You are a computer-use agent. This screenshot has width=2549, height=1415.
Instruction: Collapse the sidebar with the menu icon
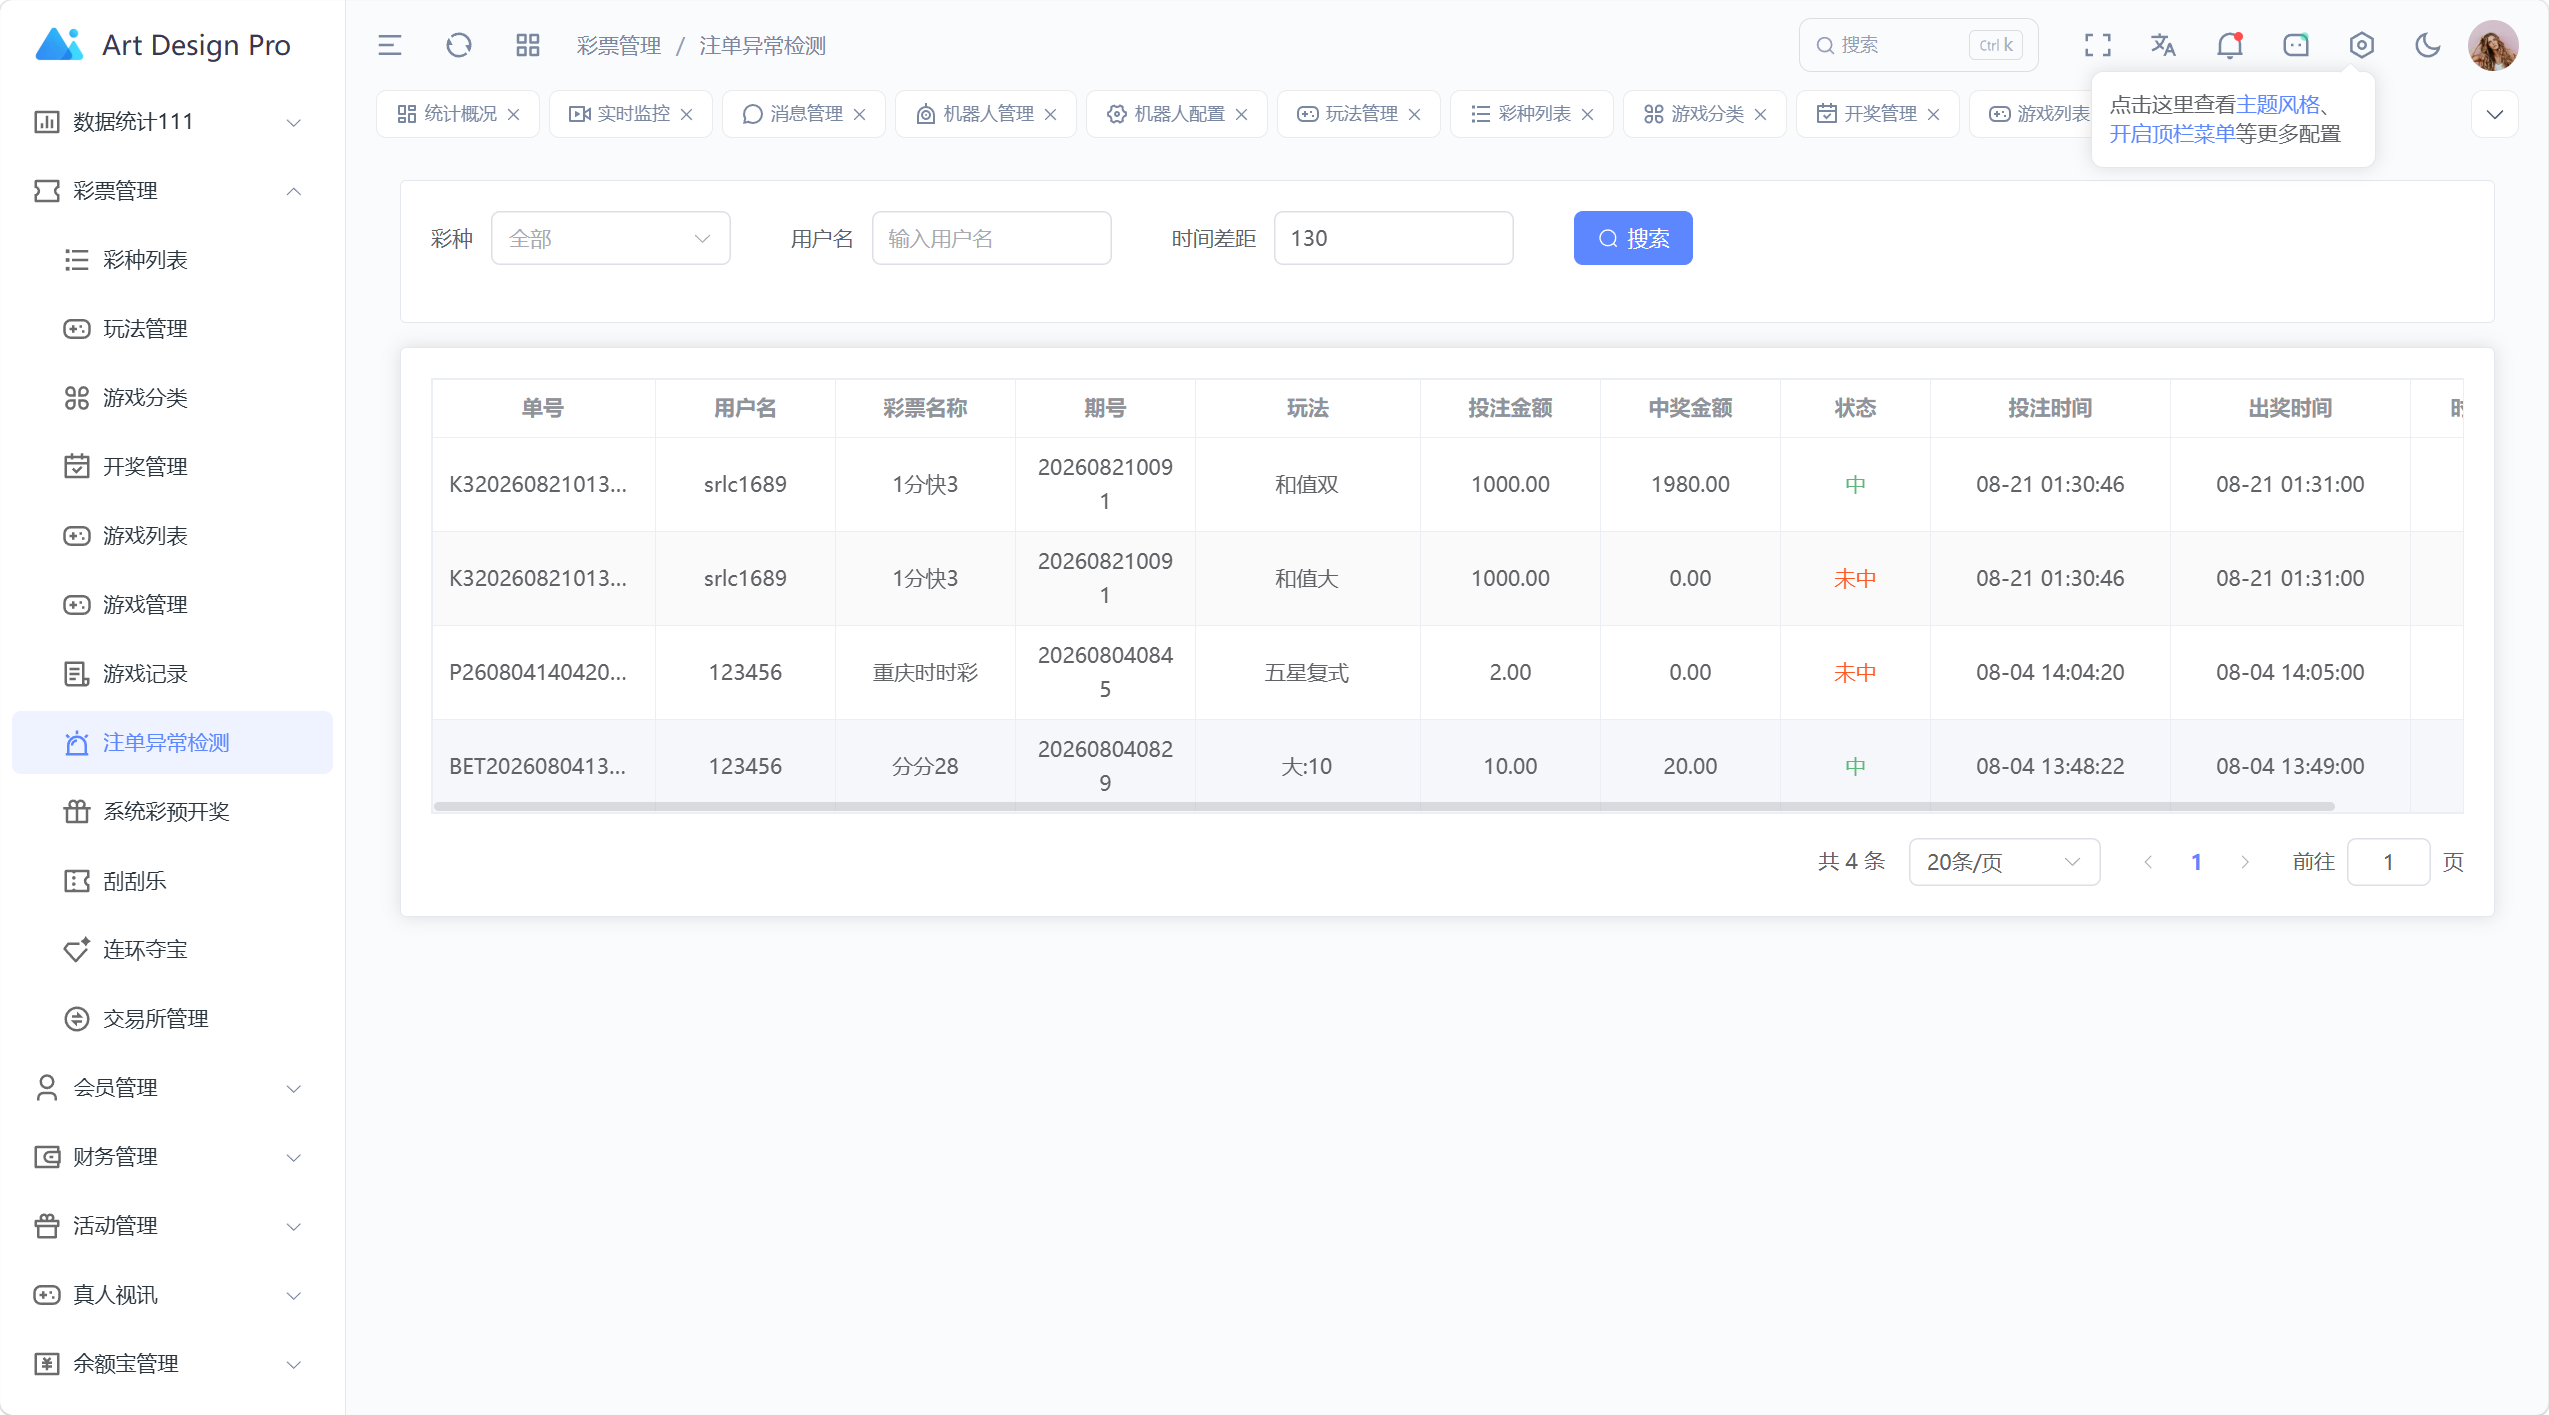pyautogui.click(x=389, y=45)
